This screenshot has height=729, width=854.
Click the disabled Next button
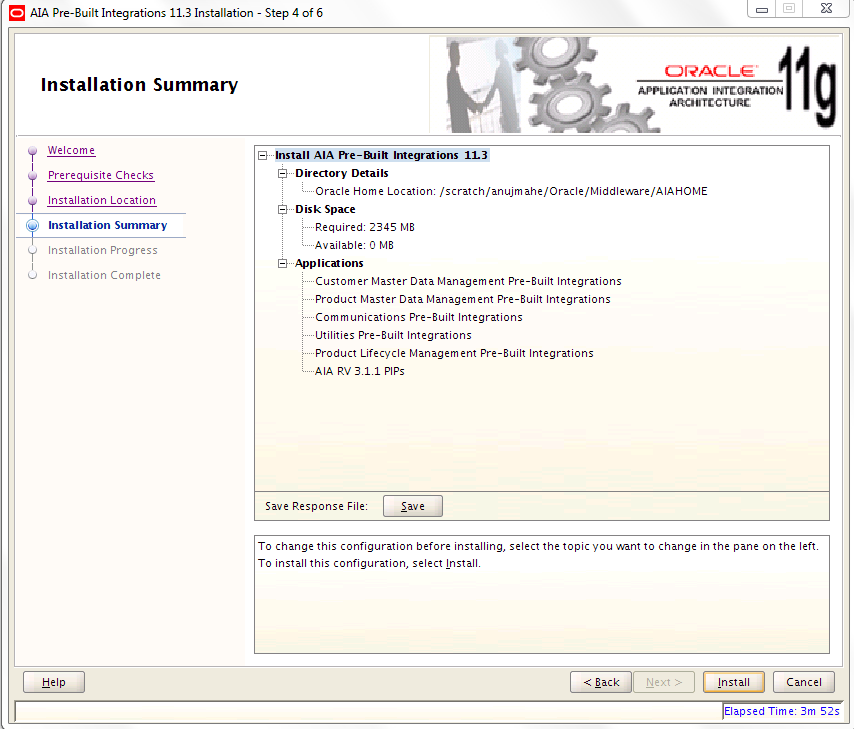(664, 682)
